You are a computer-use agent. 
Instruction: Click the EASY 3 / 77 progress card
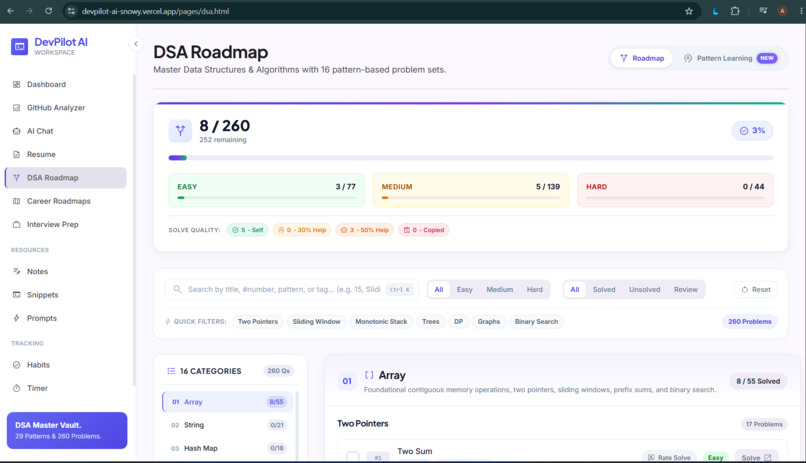tap(266, 190)
